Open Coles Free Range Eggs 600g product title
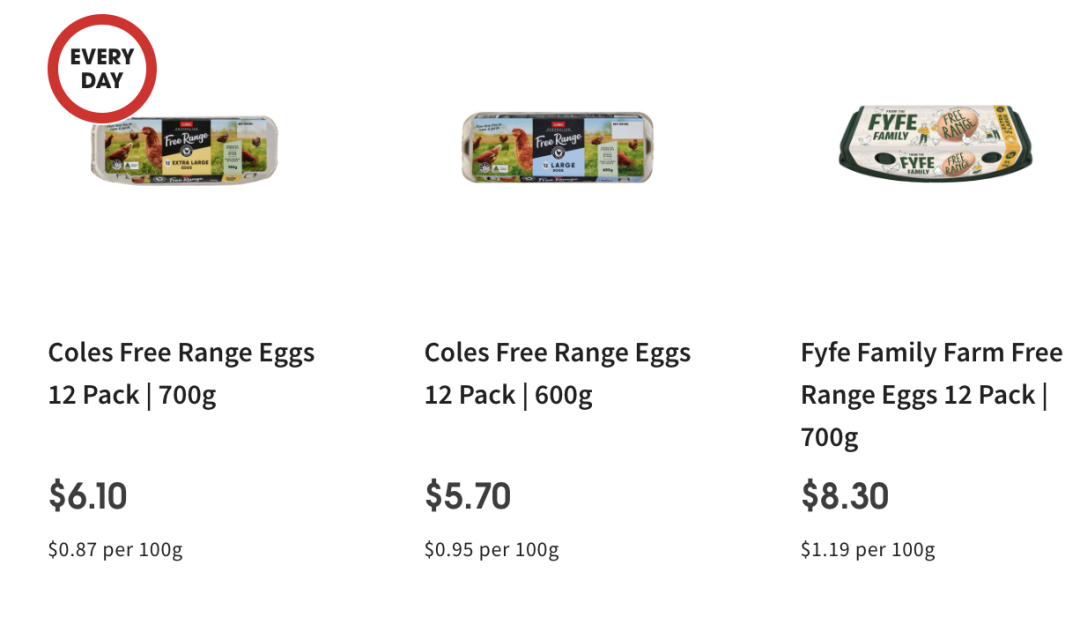Screen dimensions: 1080x617 tap(557, 373)
